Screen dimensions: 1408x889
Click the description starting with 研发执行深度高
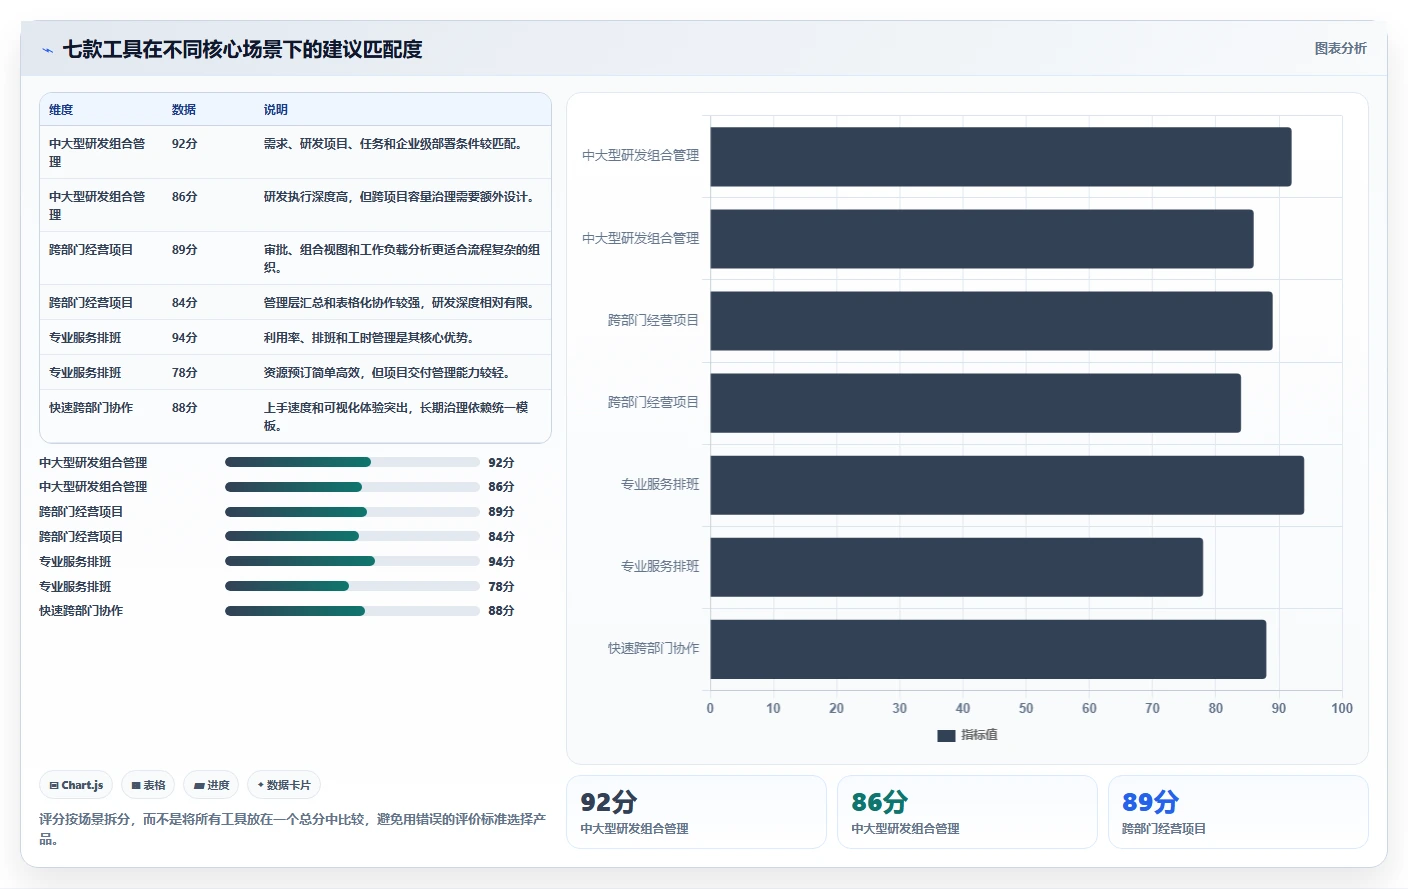click(x=399, y=197)
